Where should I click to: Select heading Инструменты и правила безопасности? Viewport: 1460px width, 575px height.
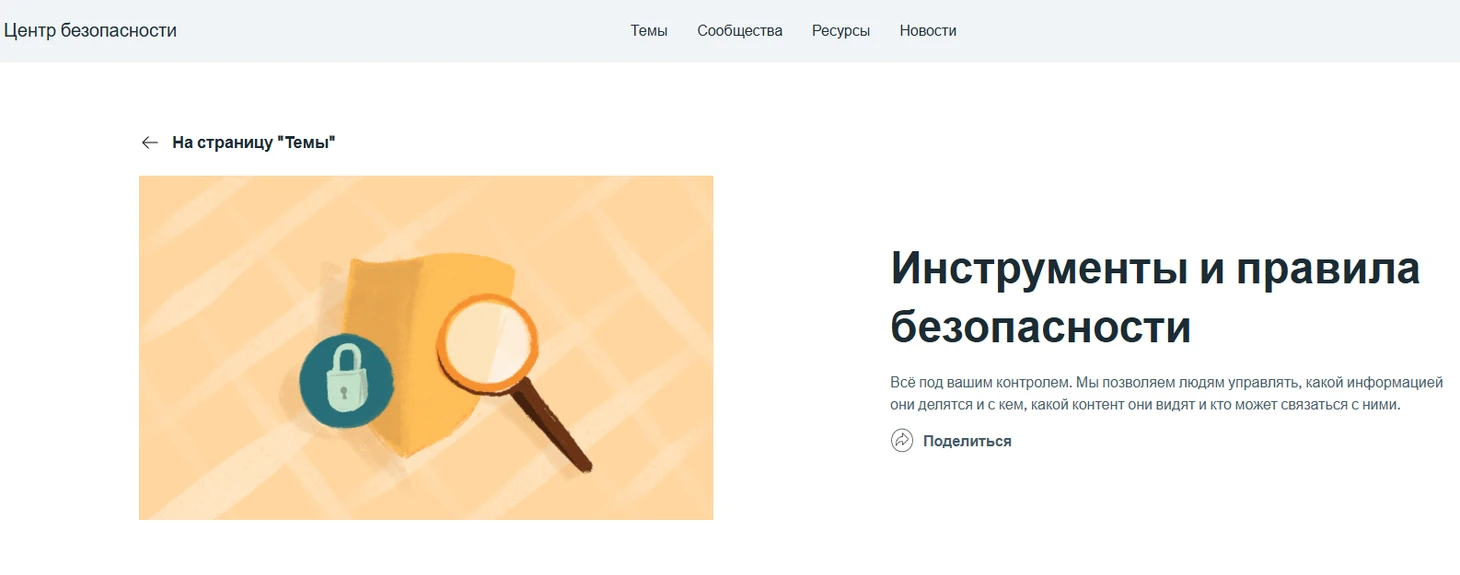coord(1155,297)
